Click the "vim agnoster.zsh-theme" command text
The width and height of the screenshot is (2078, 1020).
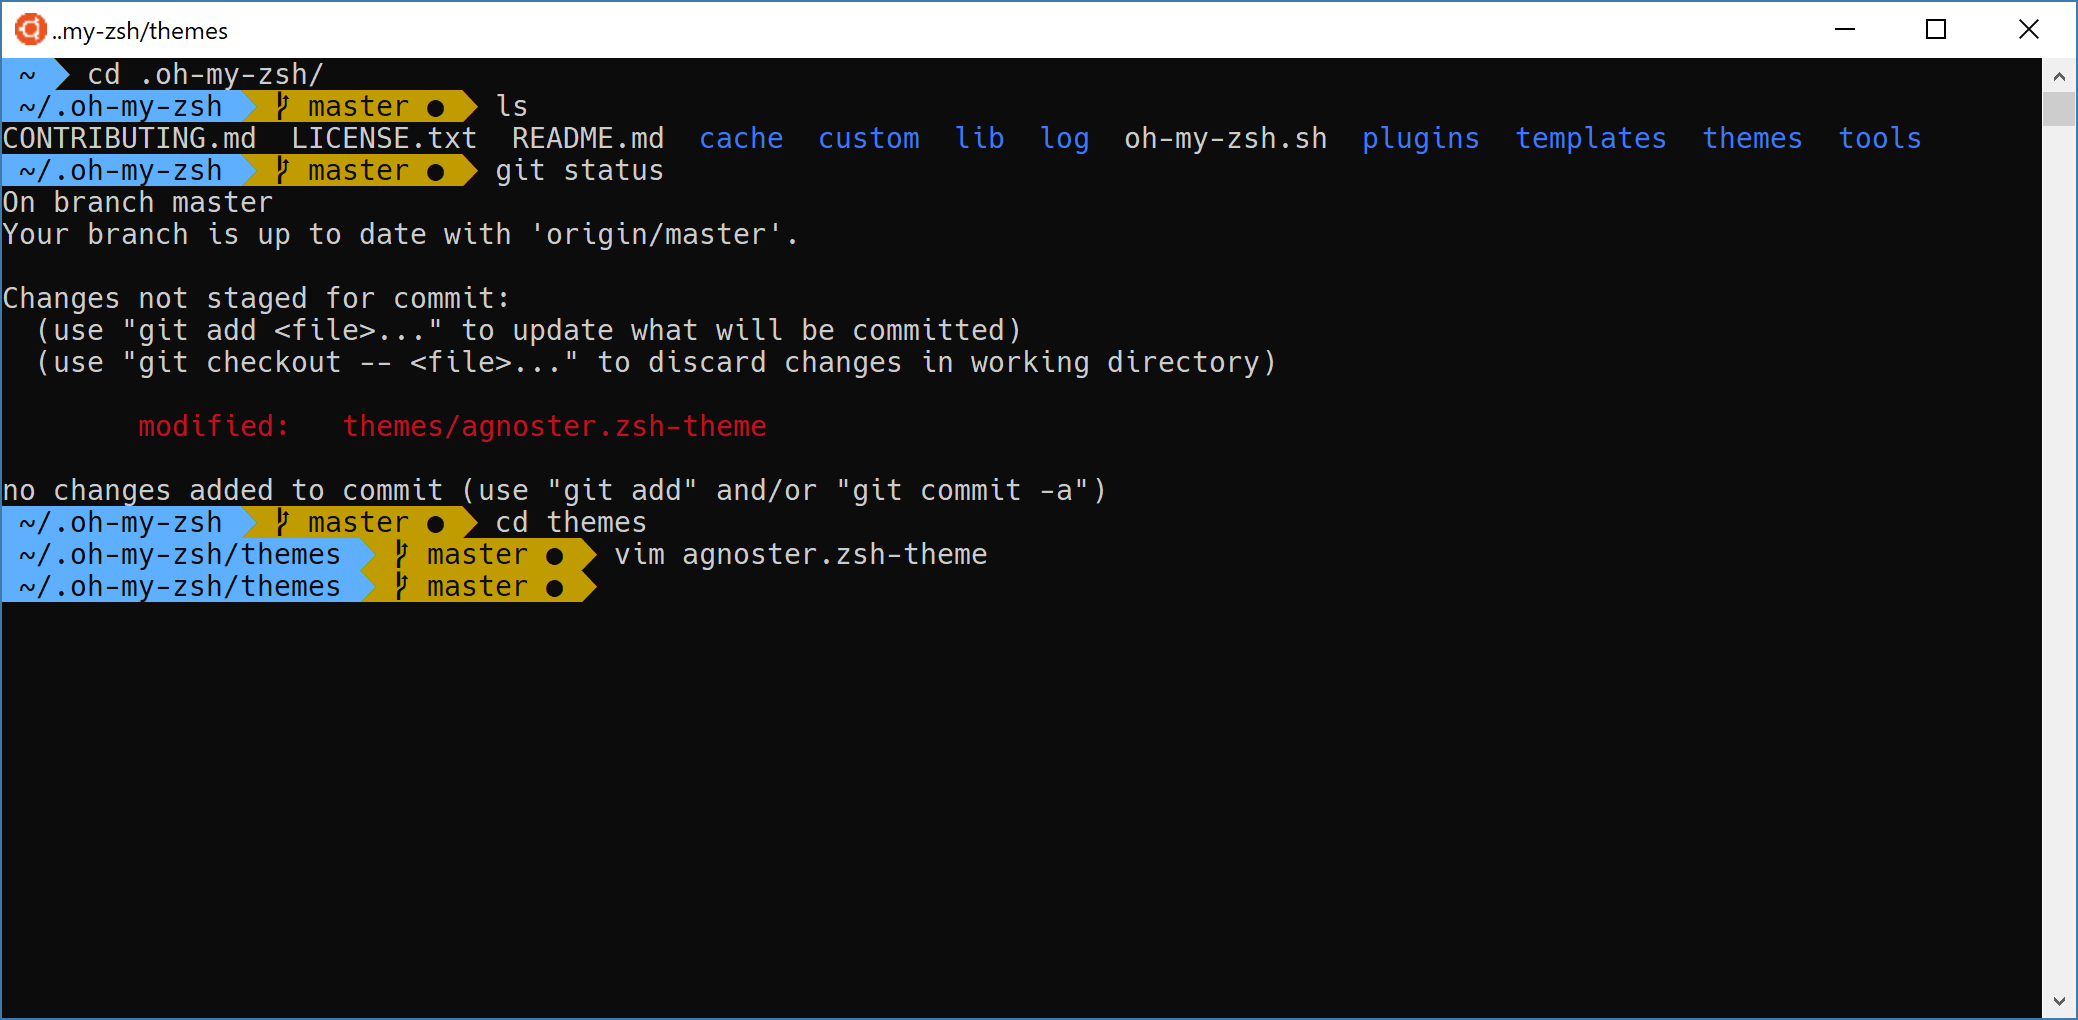tap(800, 555)
